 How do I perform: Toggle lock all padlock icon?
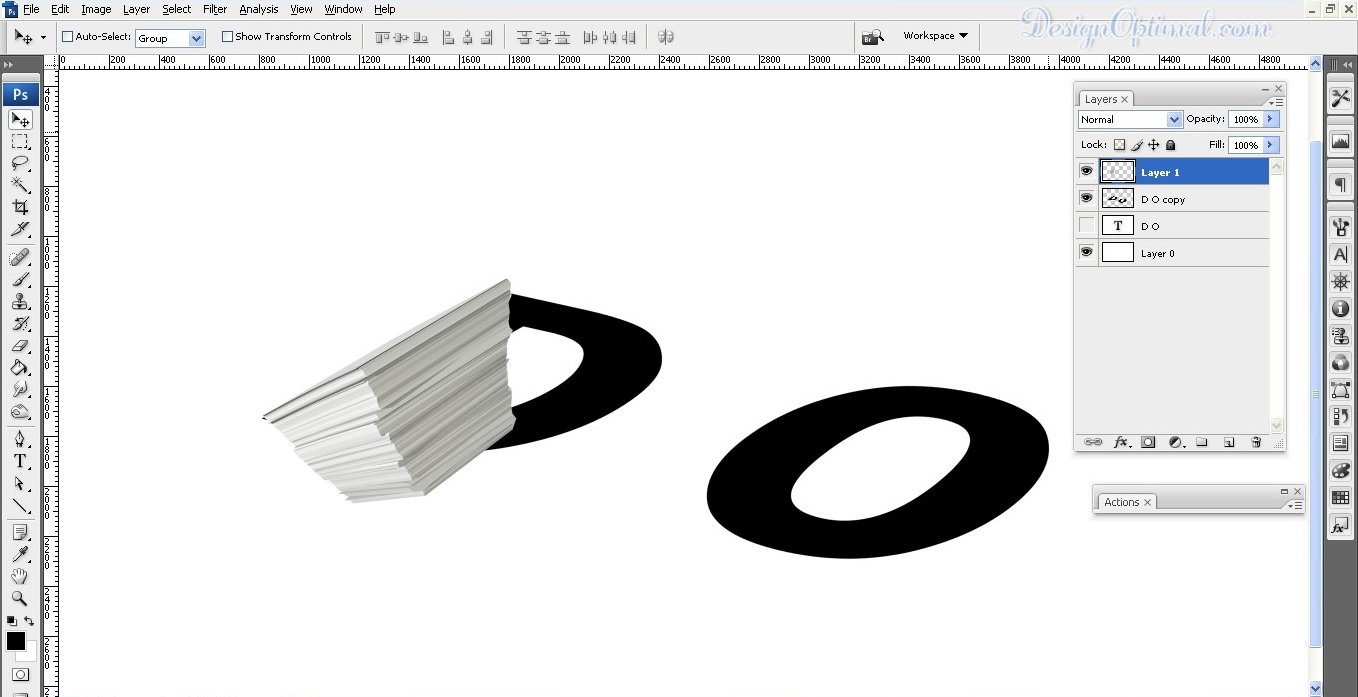(x=1171, y=146)
